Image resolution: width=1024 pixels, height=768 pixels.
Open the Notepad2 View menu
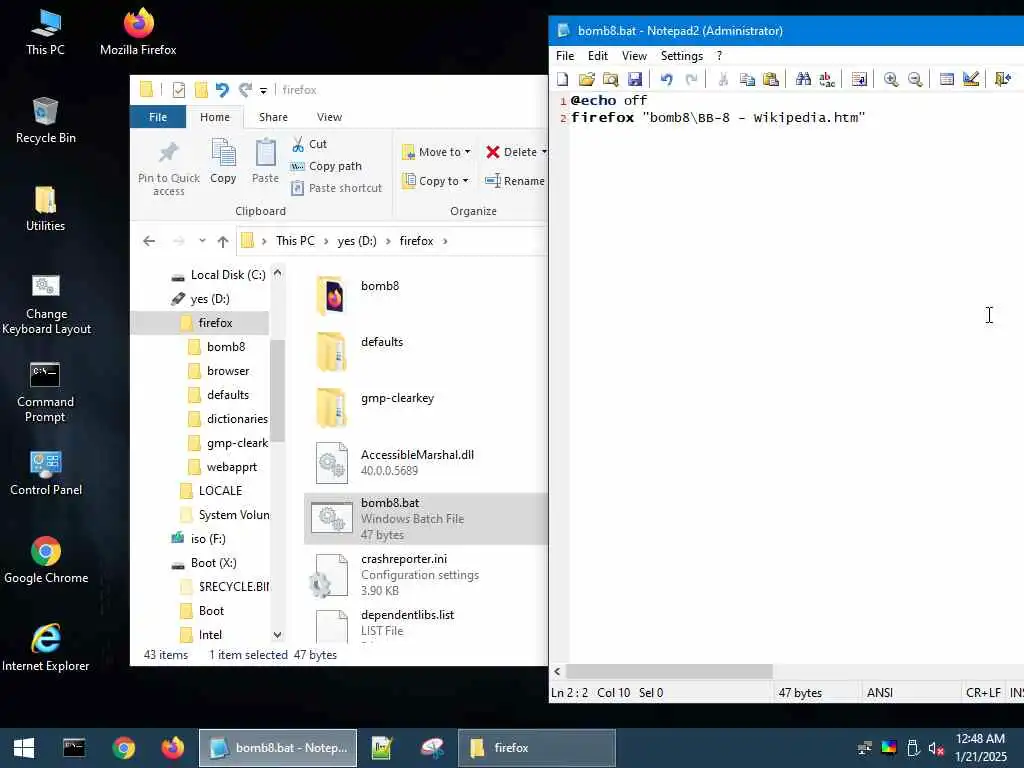634,56
